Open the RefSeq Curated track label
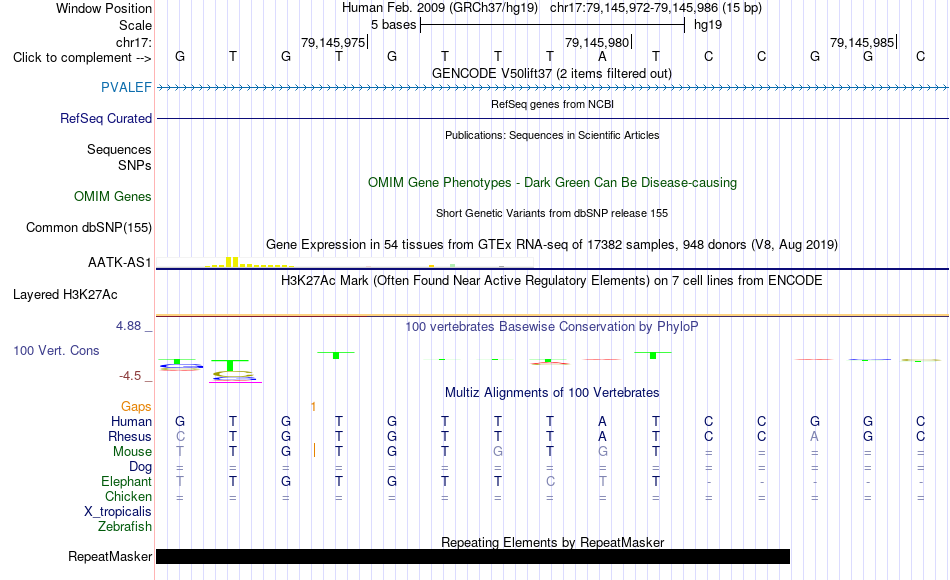Viewport: 950px width, 580px height. [x=106, y=118]
